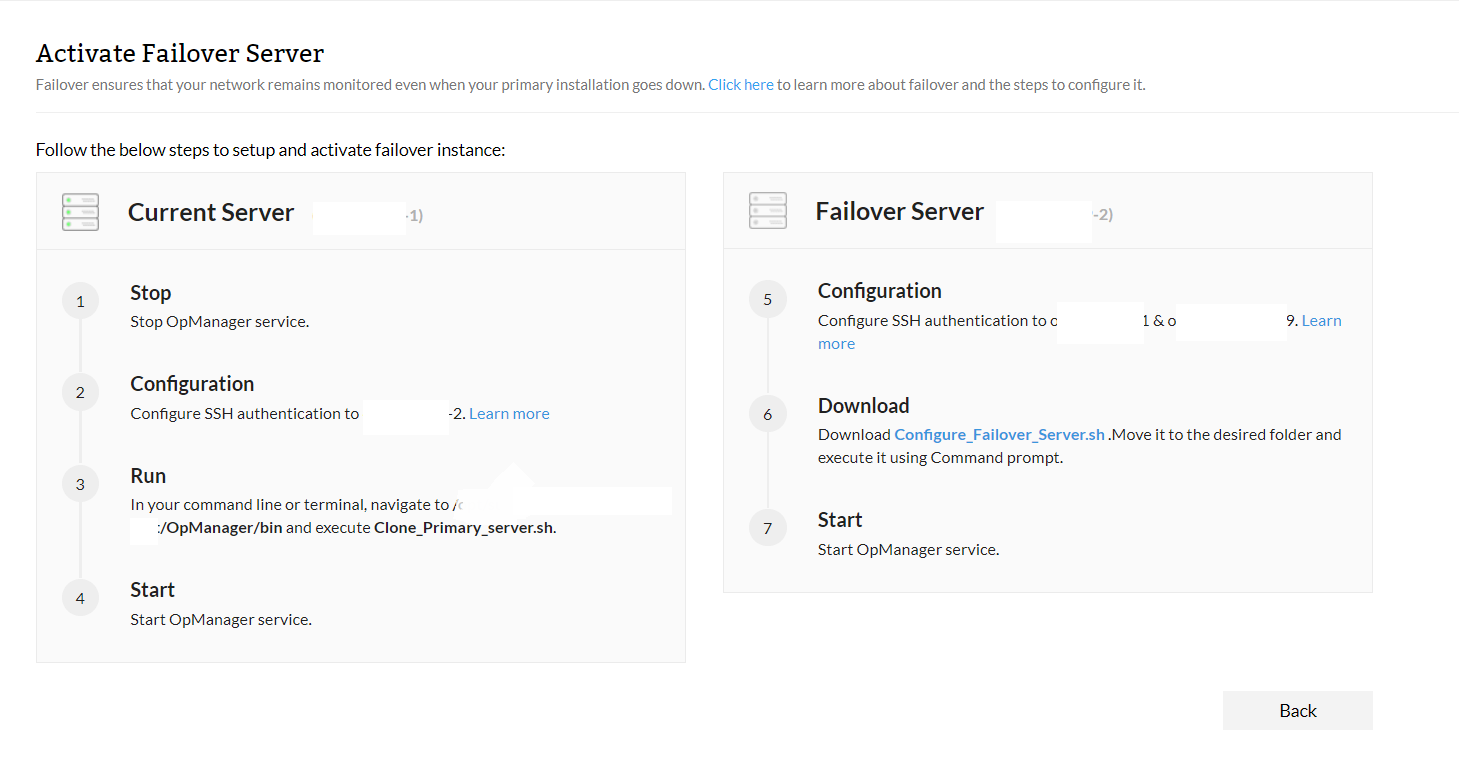Select step 7 Start circle marker

pos(768,528)
